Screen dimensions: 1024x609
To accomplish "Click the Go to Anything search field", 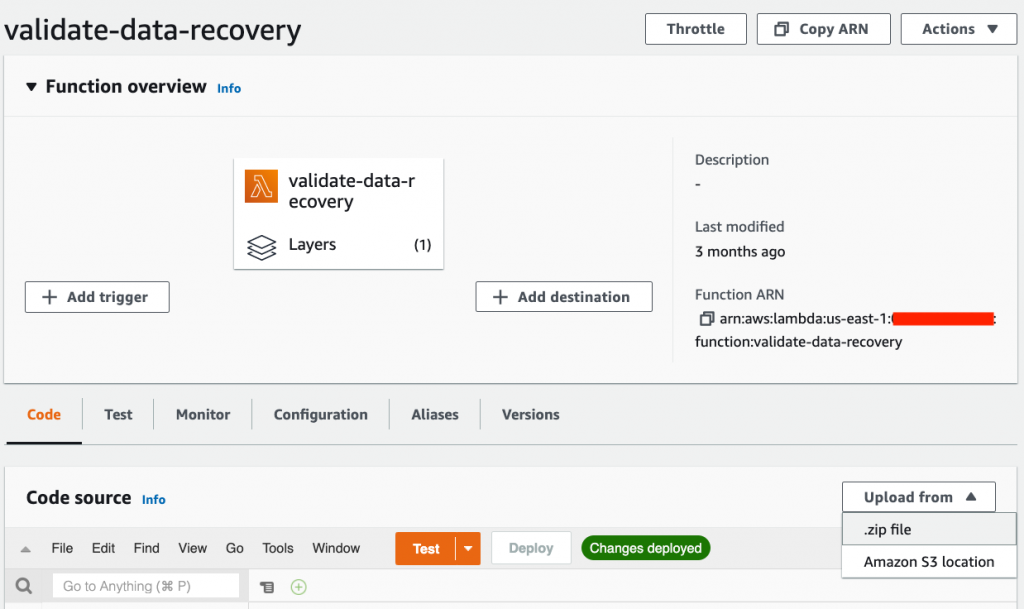I will (146, 585).
